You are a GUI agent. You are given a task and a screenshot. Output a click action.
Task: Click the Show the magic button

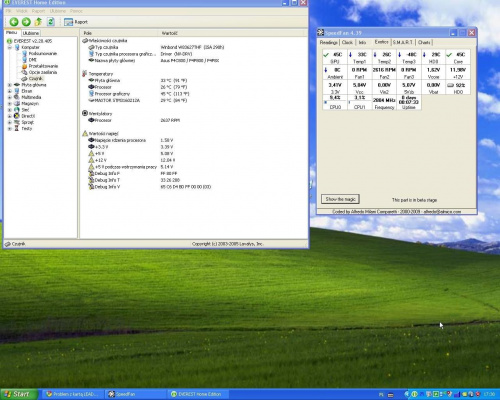pos(340,199)
